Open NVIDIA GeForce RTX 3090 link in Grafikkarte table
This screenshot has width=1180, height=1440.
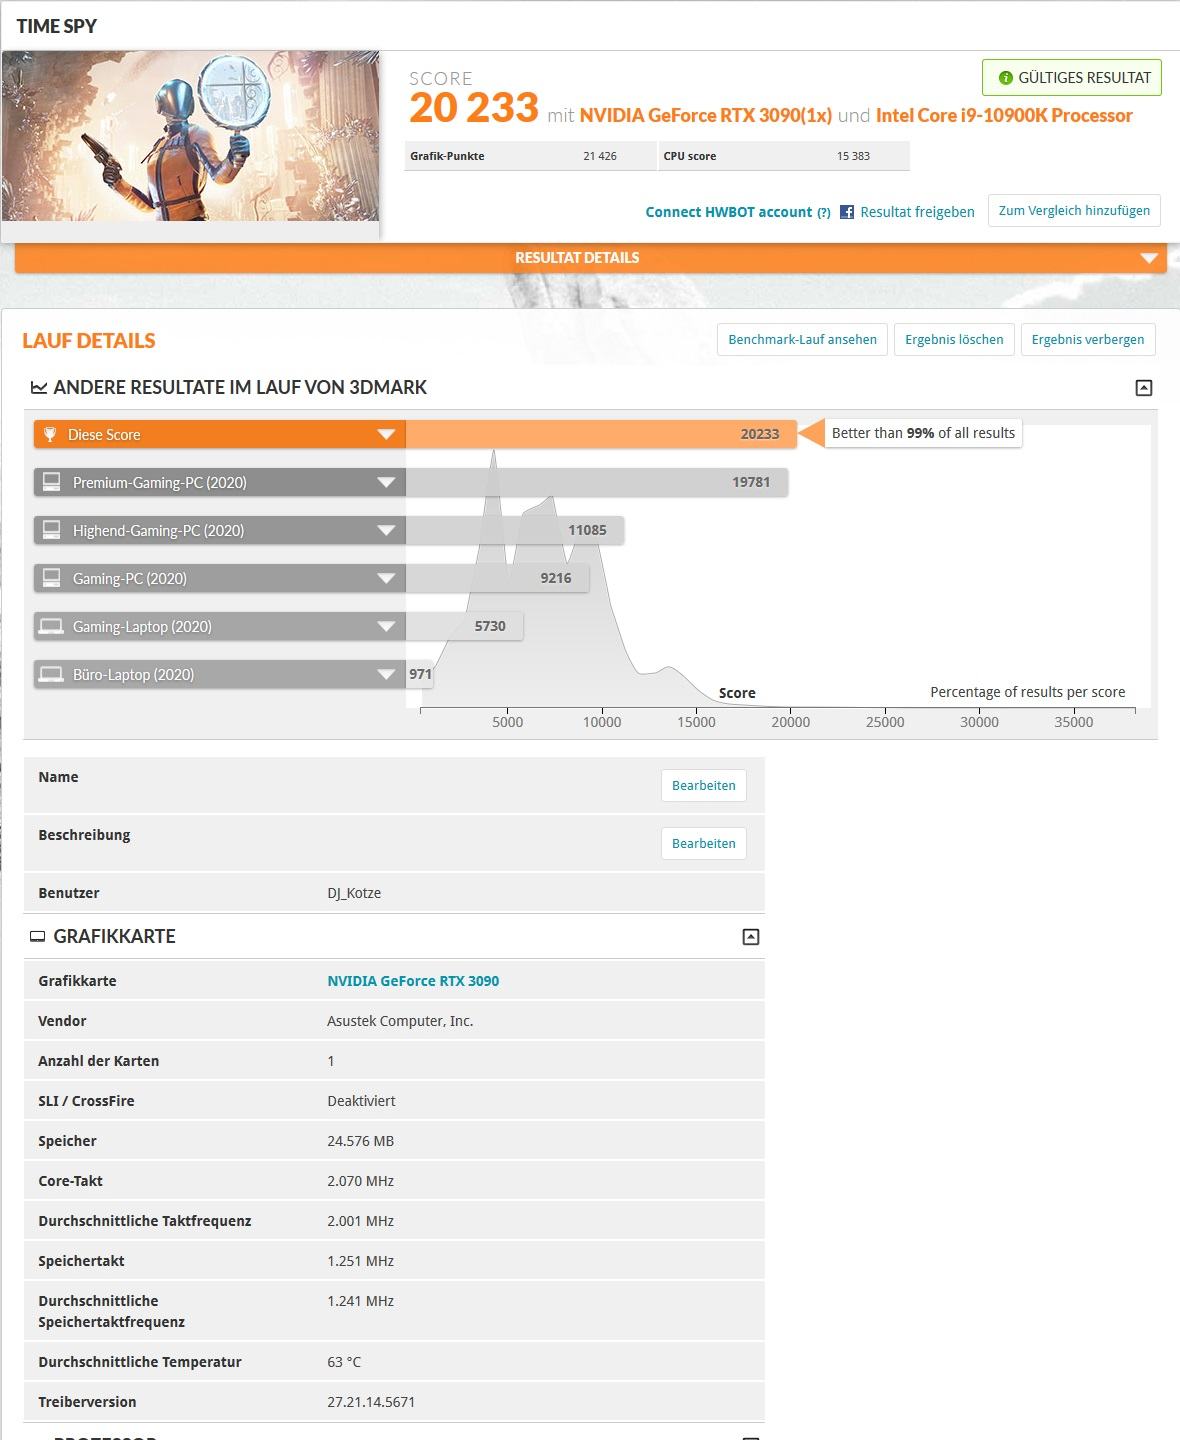coord(413,981)
